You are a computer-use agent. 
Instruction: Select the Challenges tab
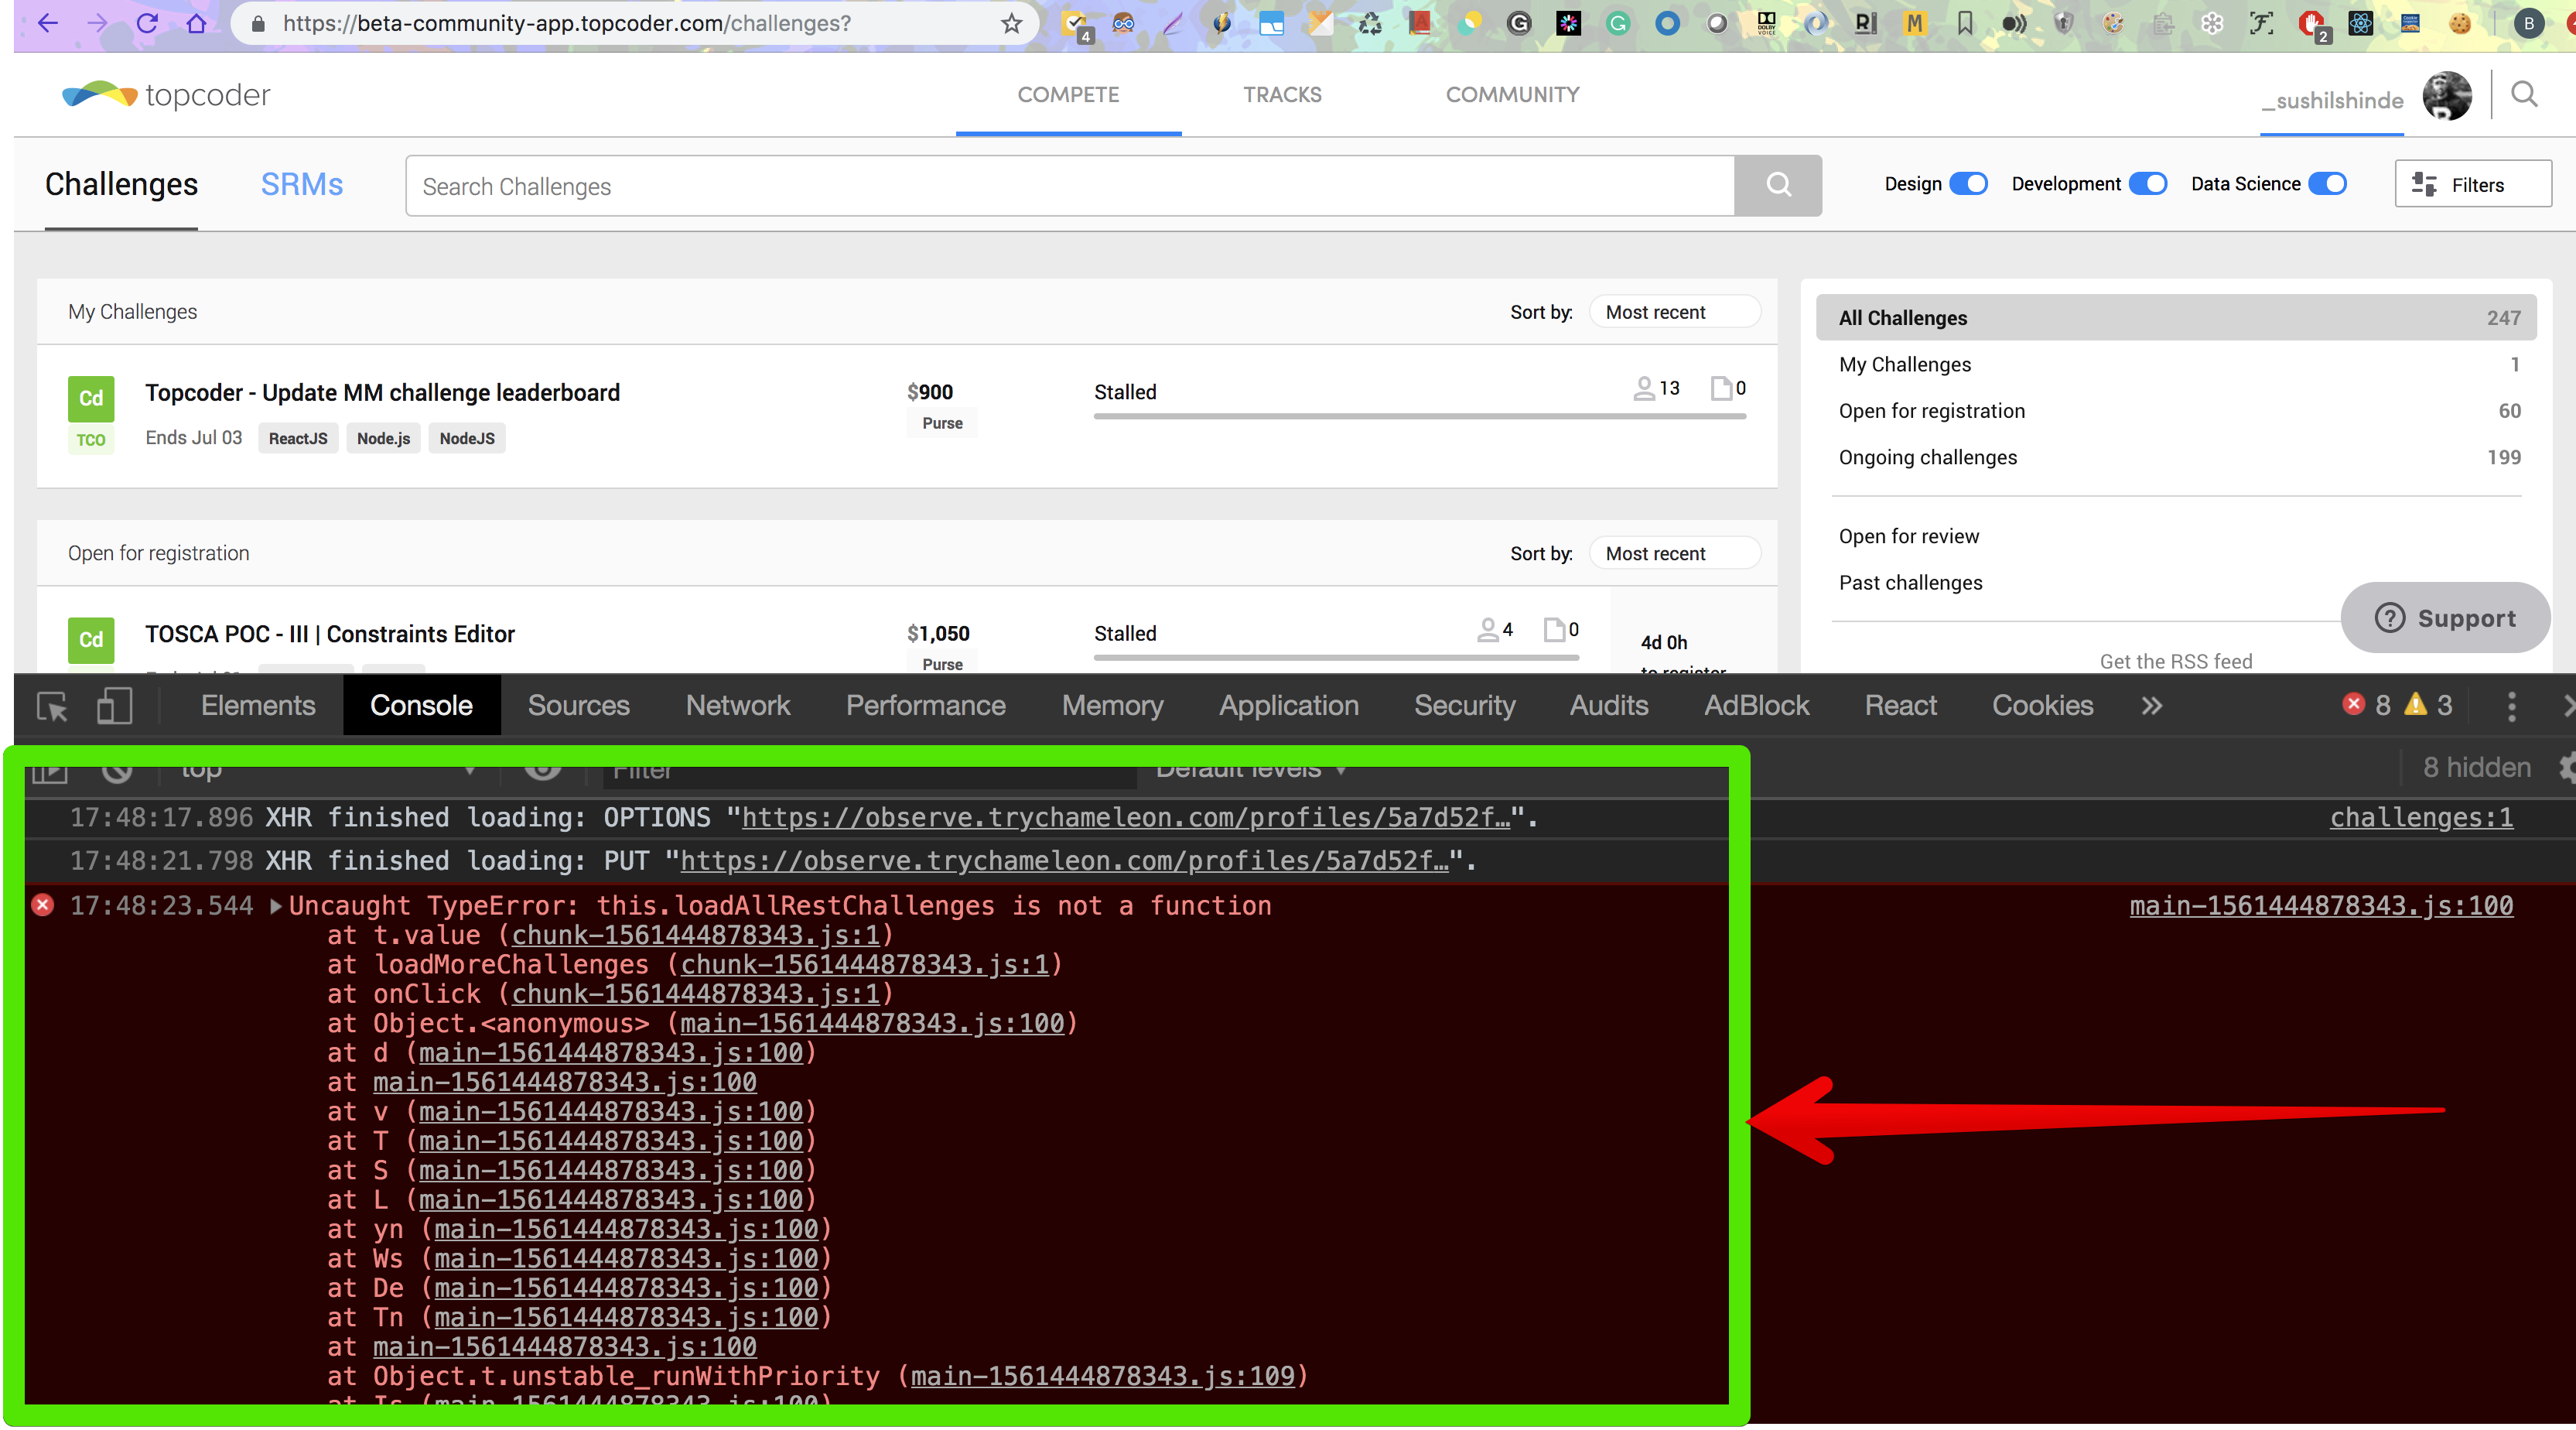coord(121,184)
